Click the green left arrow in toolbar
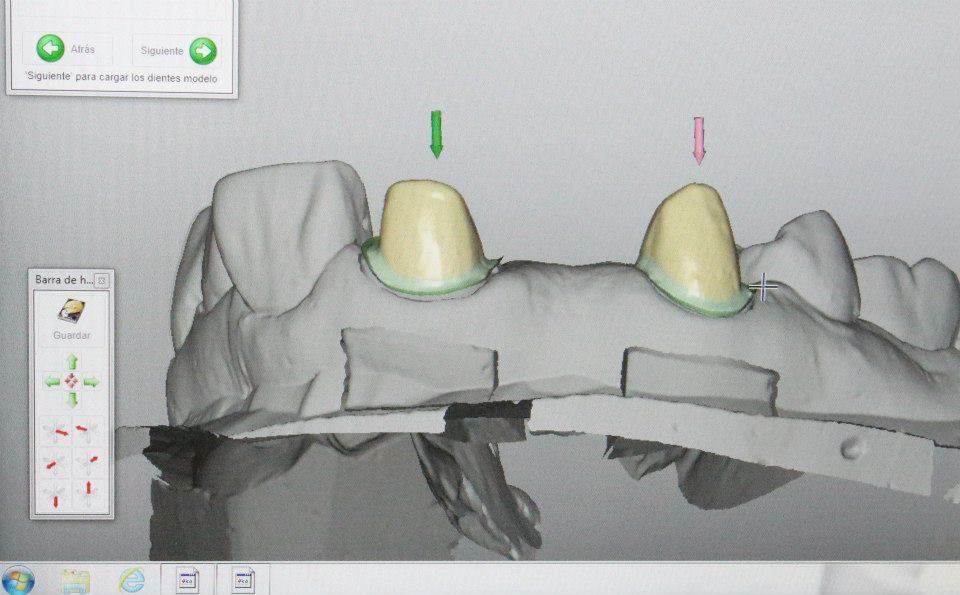This screenshot has width=960, height=595. (53, 382)
